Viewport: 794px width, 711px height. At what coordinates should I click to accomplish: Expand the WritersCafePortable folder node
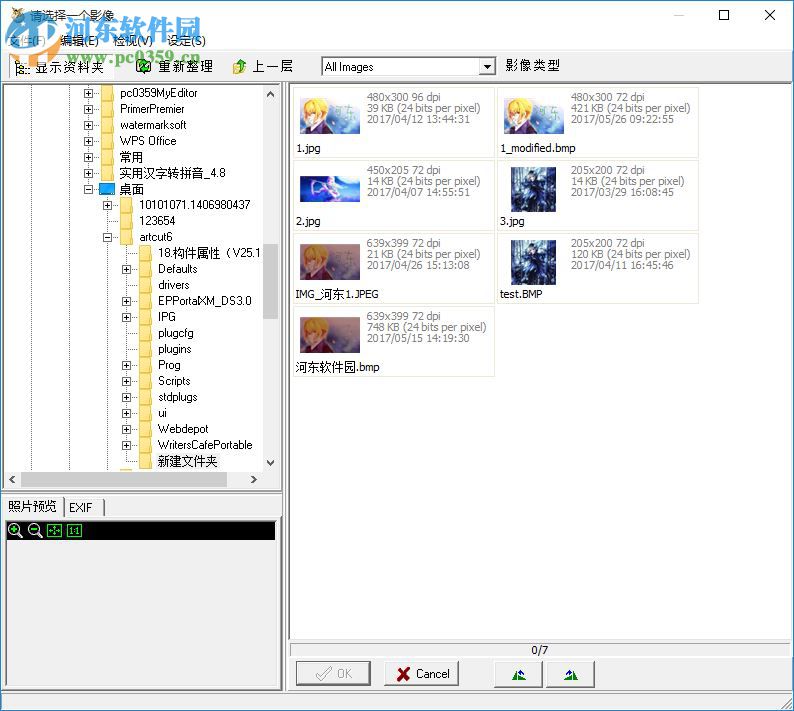click(x=127, y=445)
